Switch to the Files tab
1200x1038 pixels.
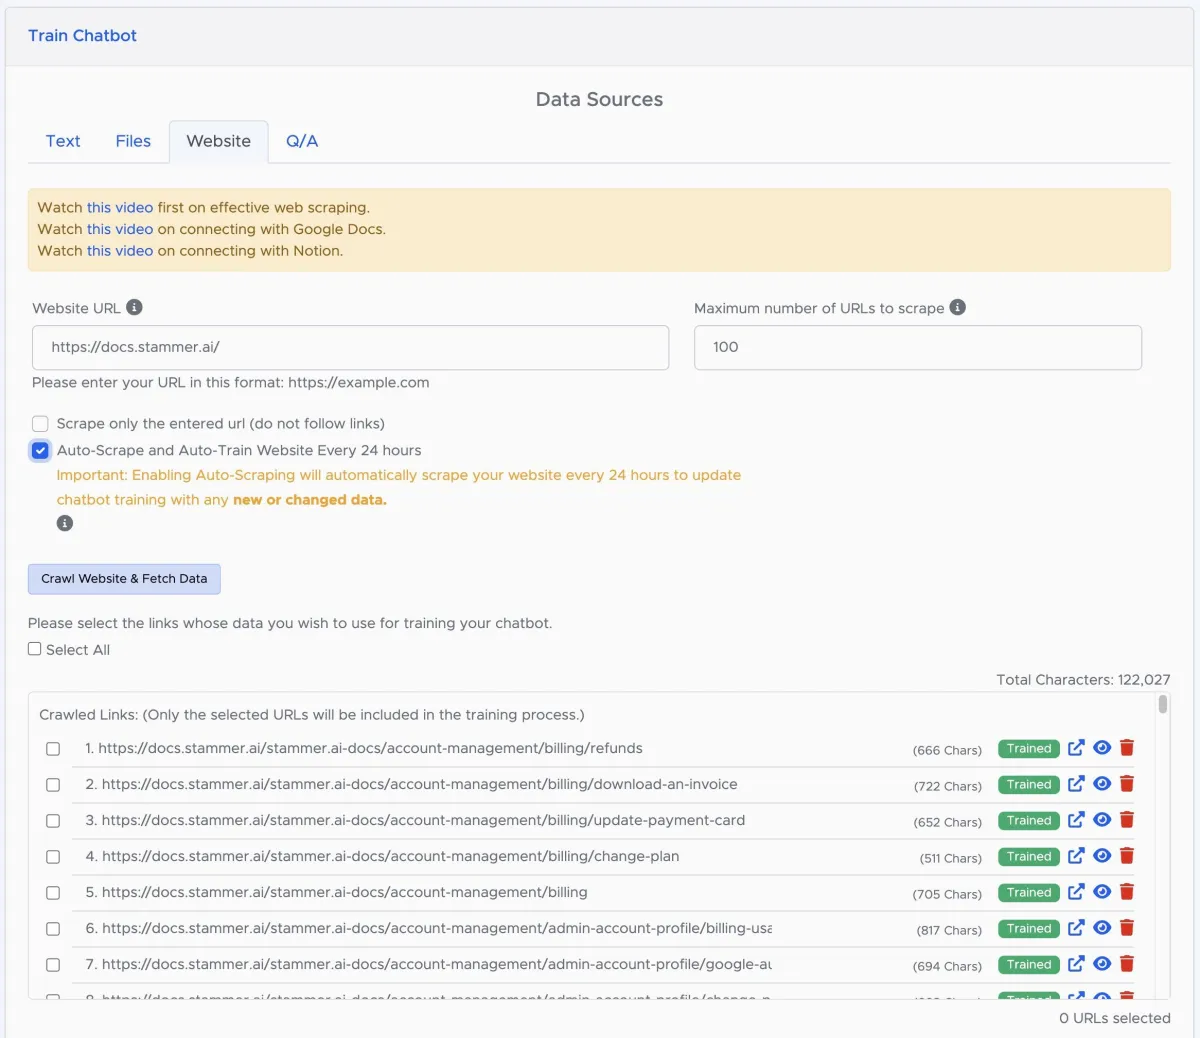[133, 141]
